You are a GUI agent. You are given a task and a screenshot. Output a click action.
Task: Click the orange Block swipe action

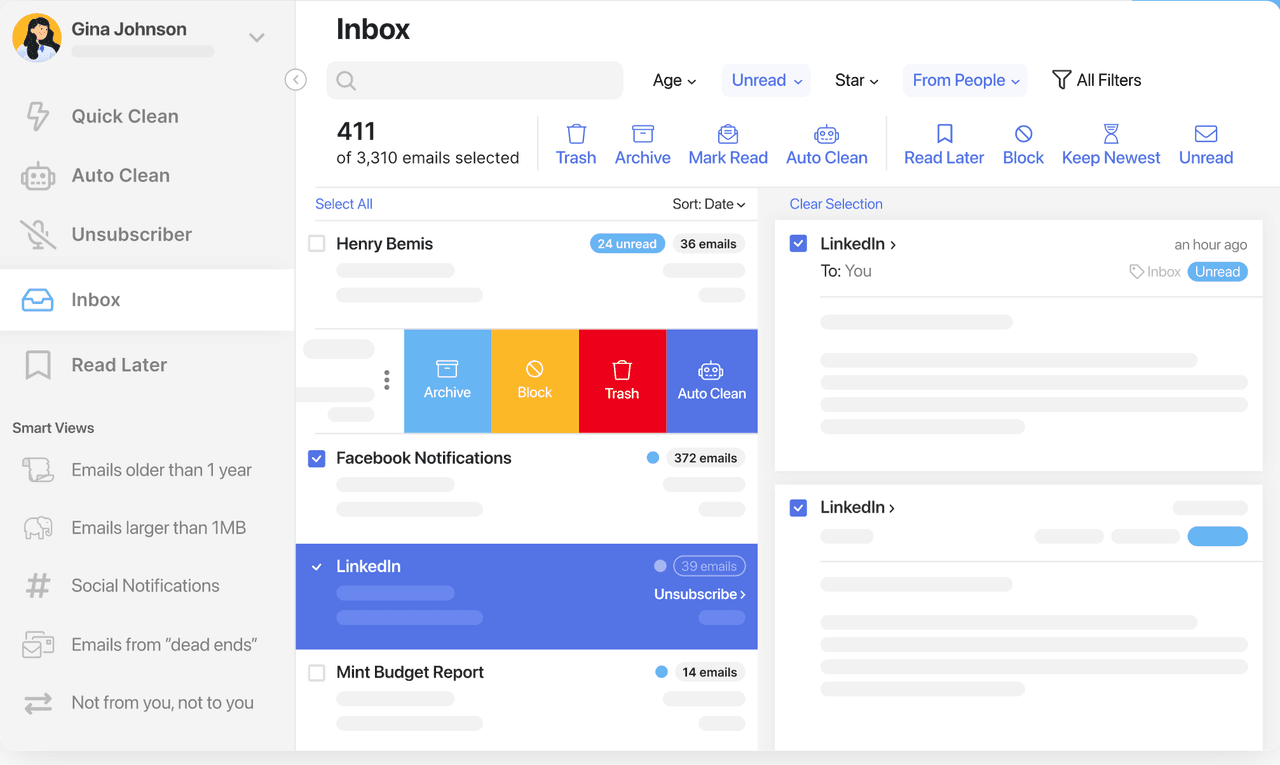pos(535,381)
